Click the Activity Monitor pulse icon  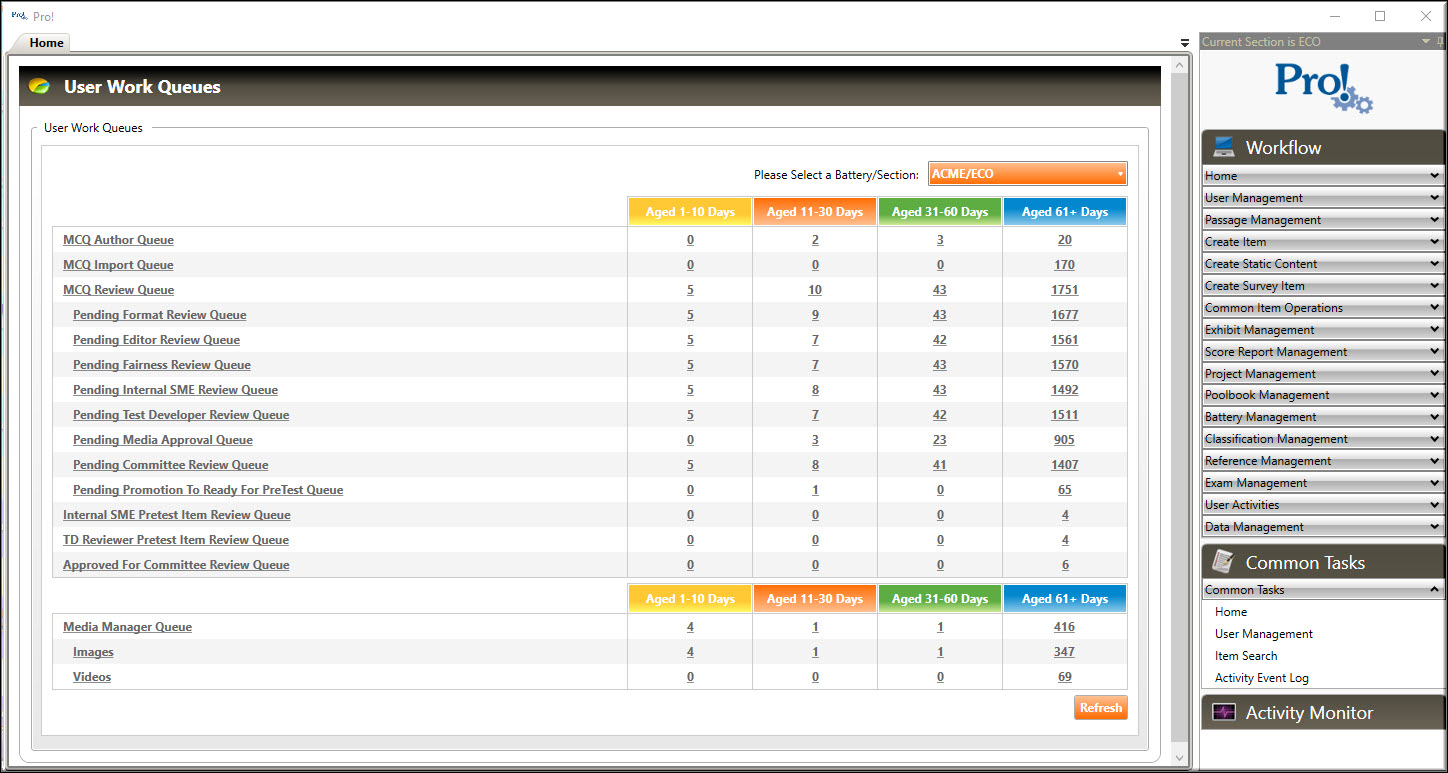[1223, 712]
